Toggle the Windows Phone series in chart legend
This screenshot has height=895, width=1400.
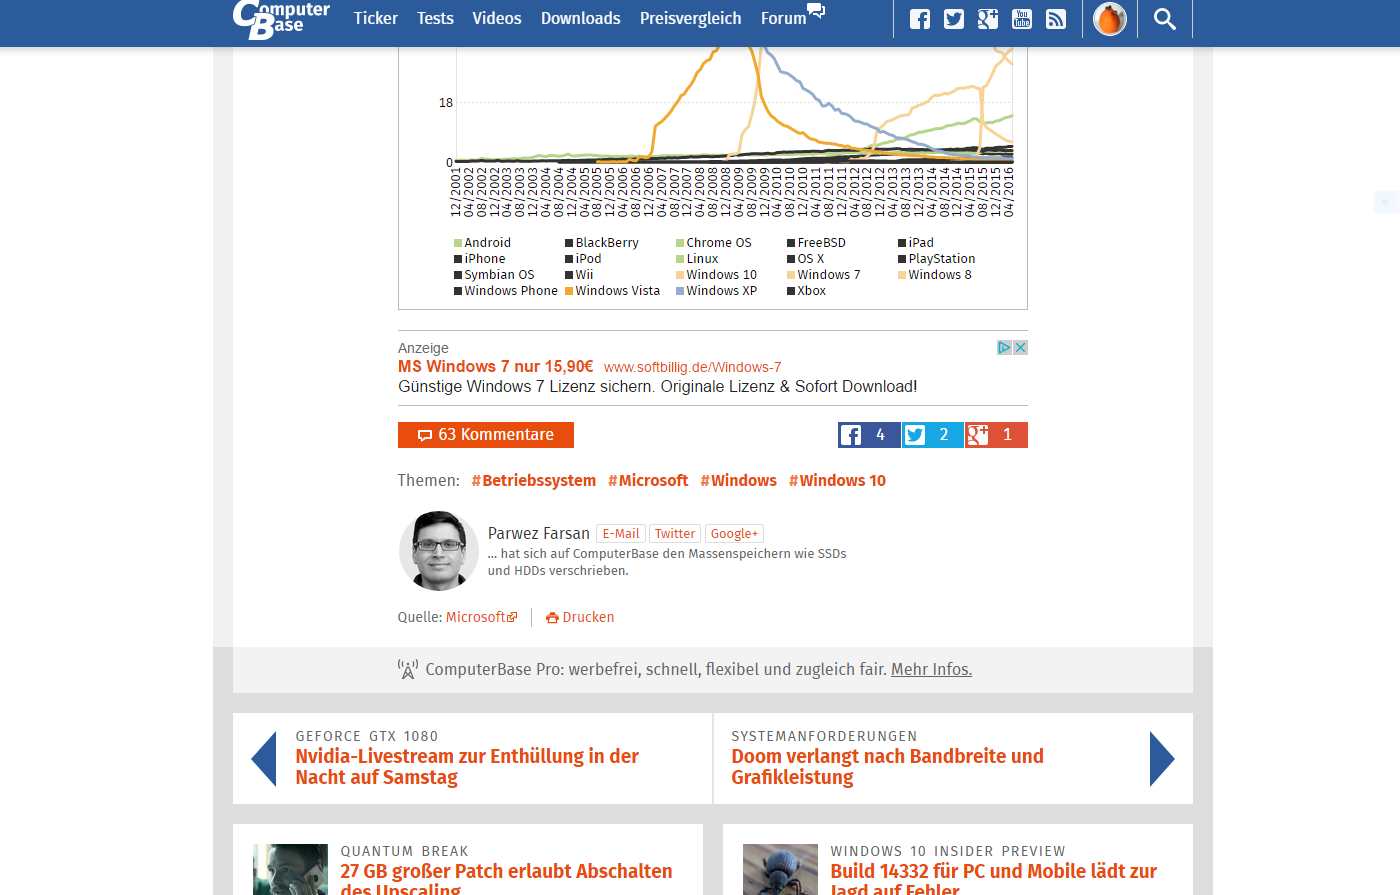(x=506, y=291)
